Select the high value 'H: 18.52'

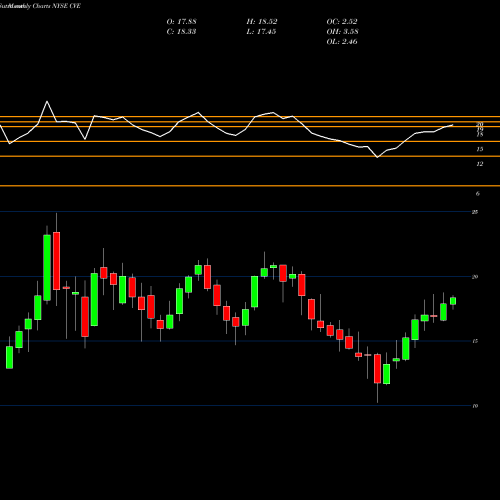pos(262,22)
